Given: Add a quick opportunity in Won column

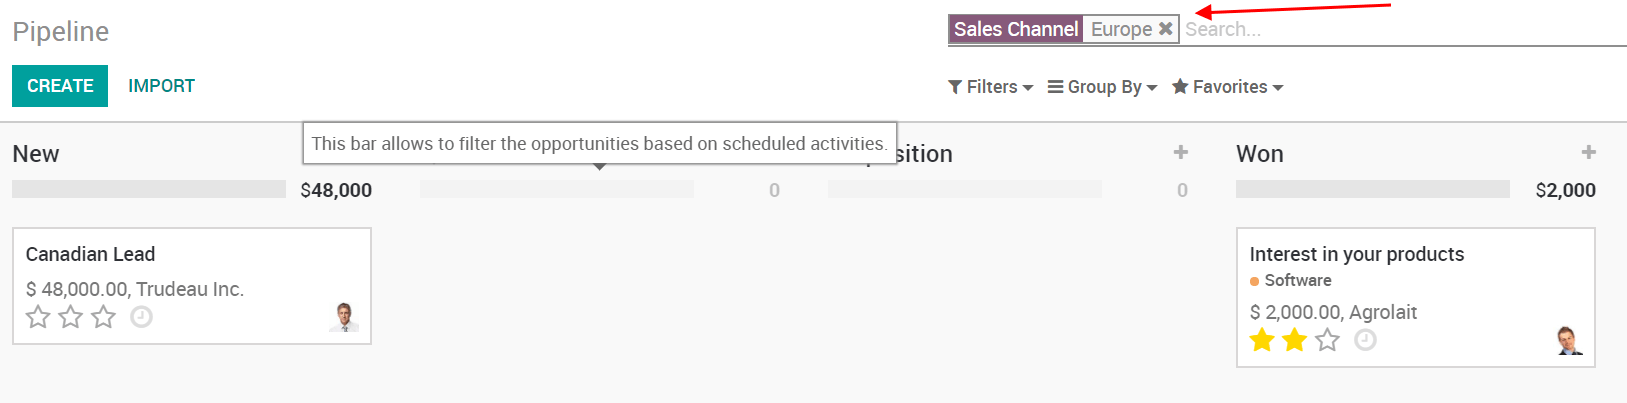Looking at the screenshot, I should pyautogui.click(x=1588, y=152).
